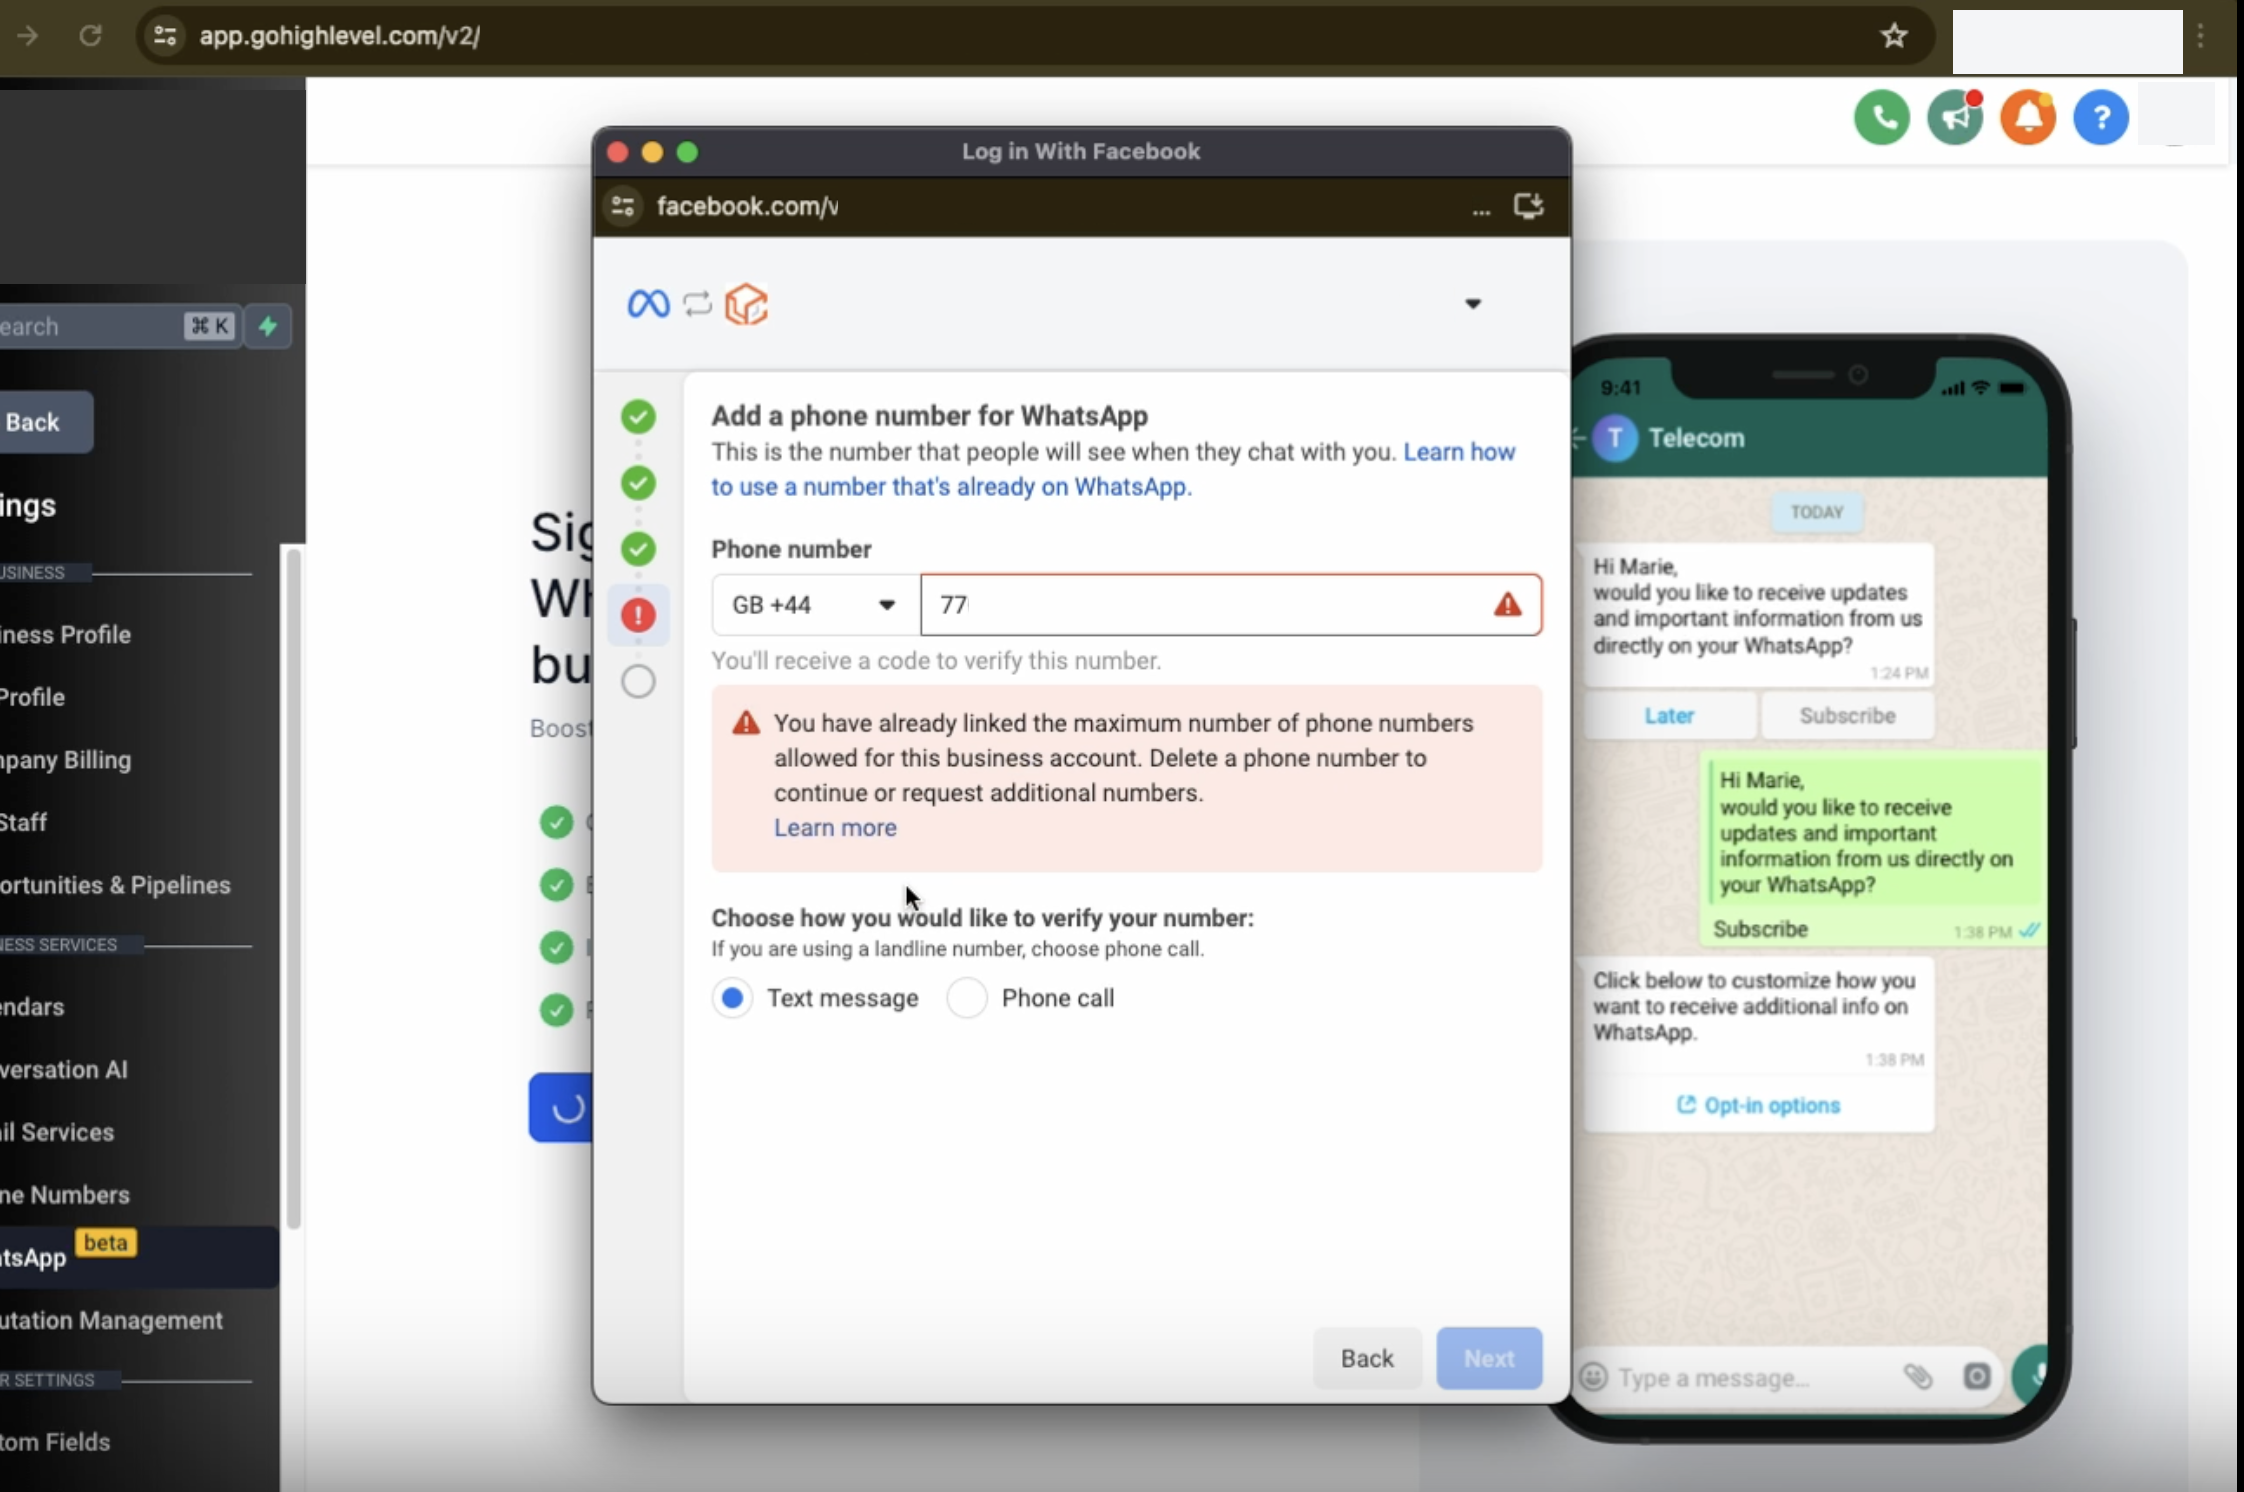This screenshot has width=2244, height=1492.
Task: Click the Next button in Facebook dialog
Action: coord(1488,1358)
